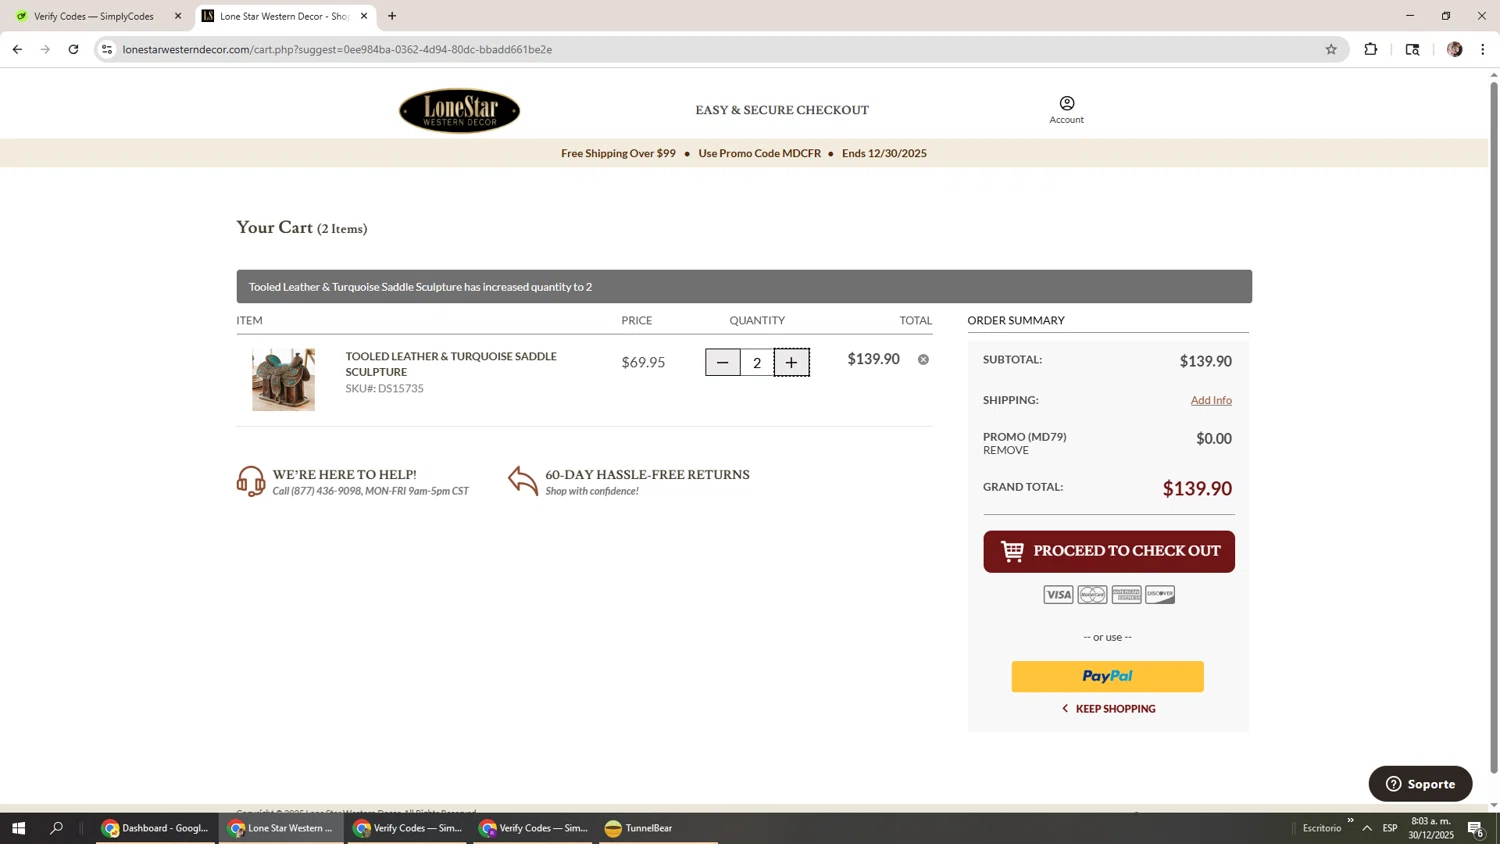Click Add Info for shipping
Image resolution: width=1500 pixels, height=844 pixels.
click(1211, 400)
